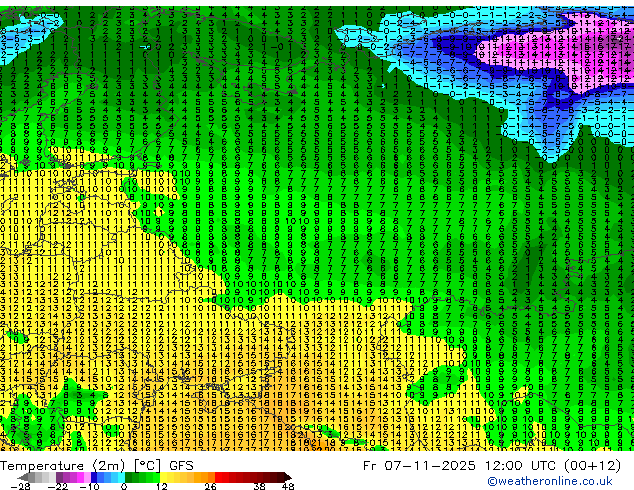Click the grey left arrow tip of the legend
The image size is (634, 490).
[x=23, y=478]
